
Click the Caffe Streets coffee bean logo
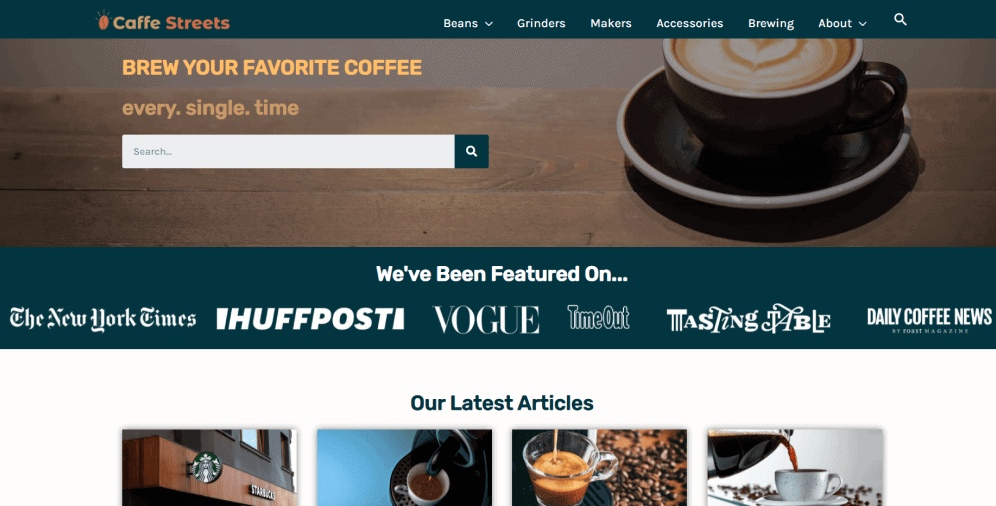point(103,21)
